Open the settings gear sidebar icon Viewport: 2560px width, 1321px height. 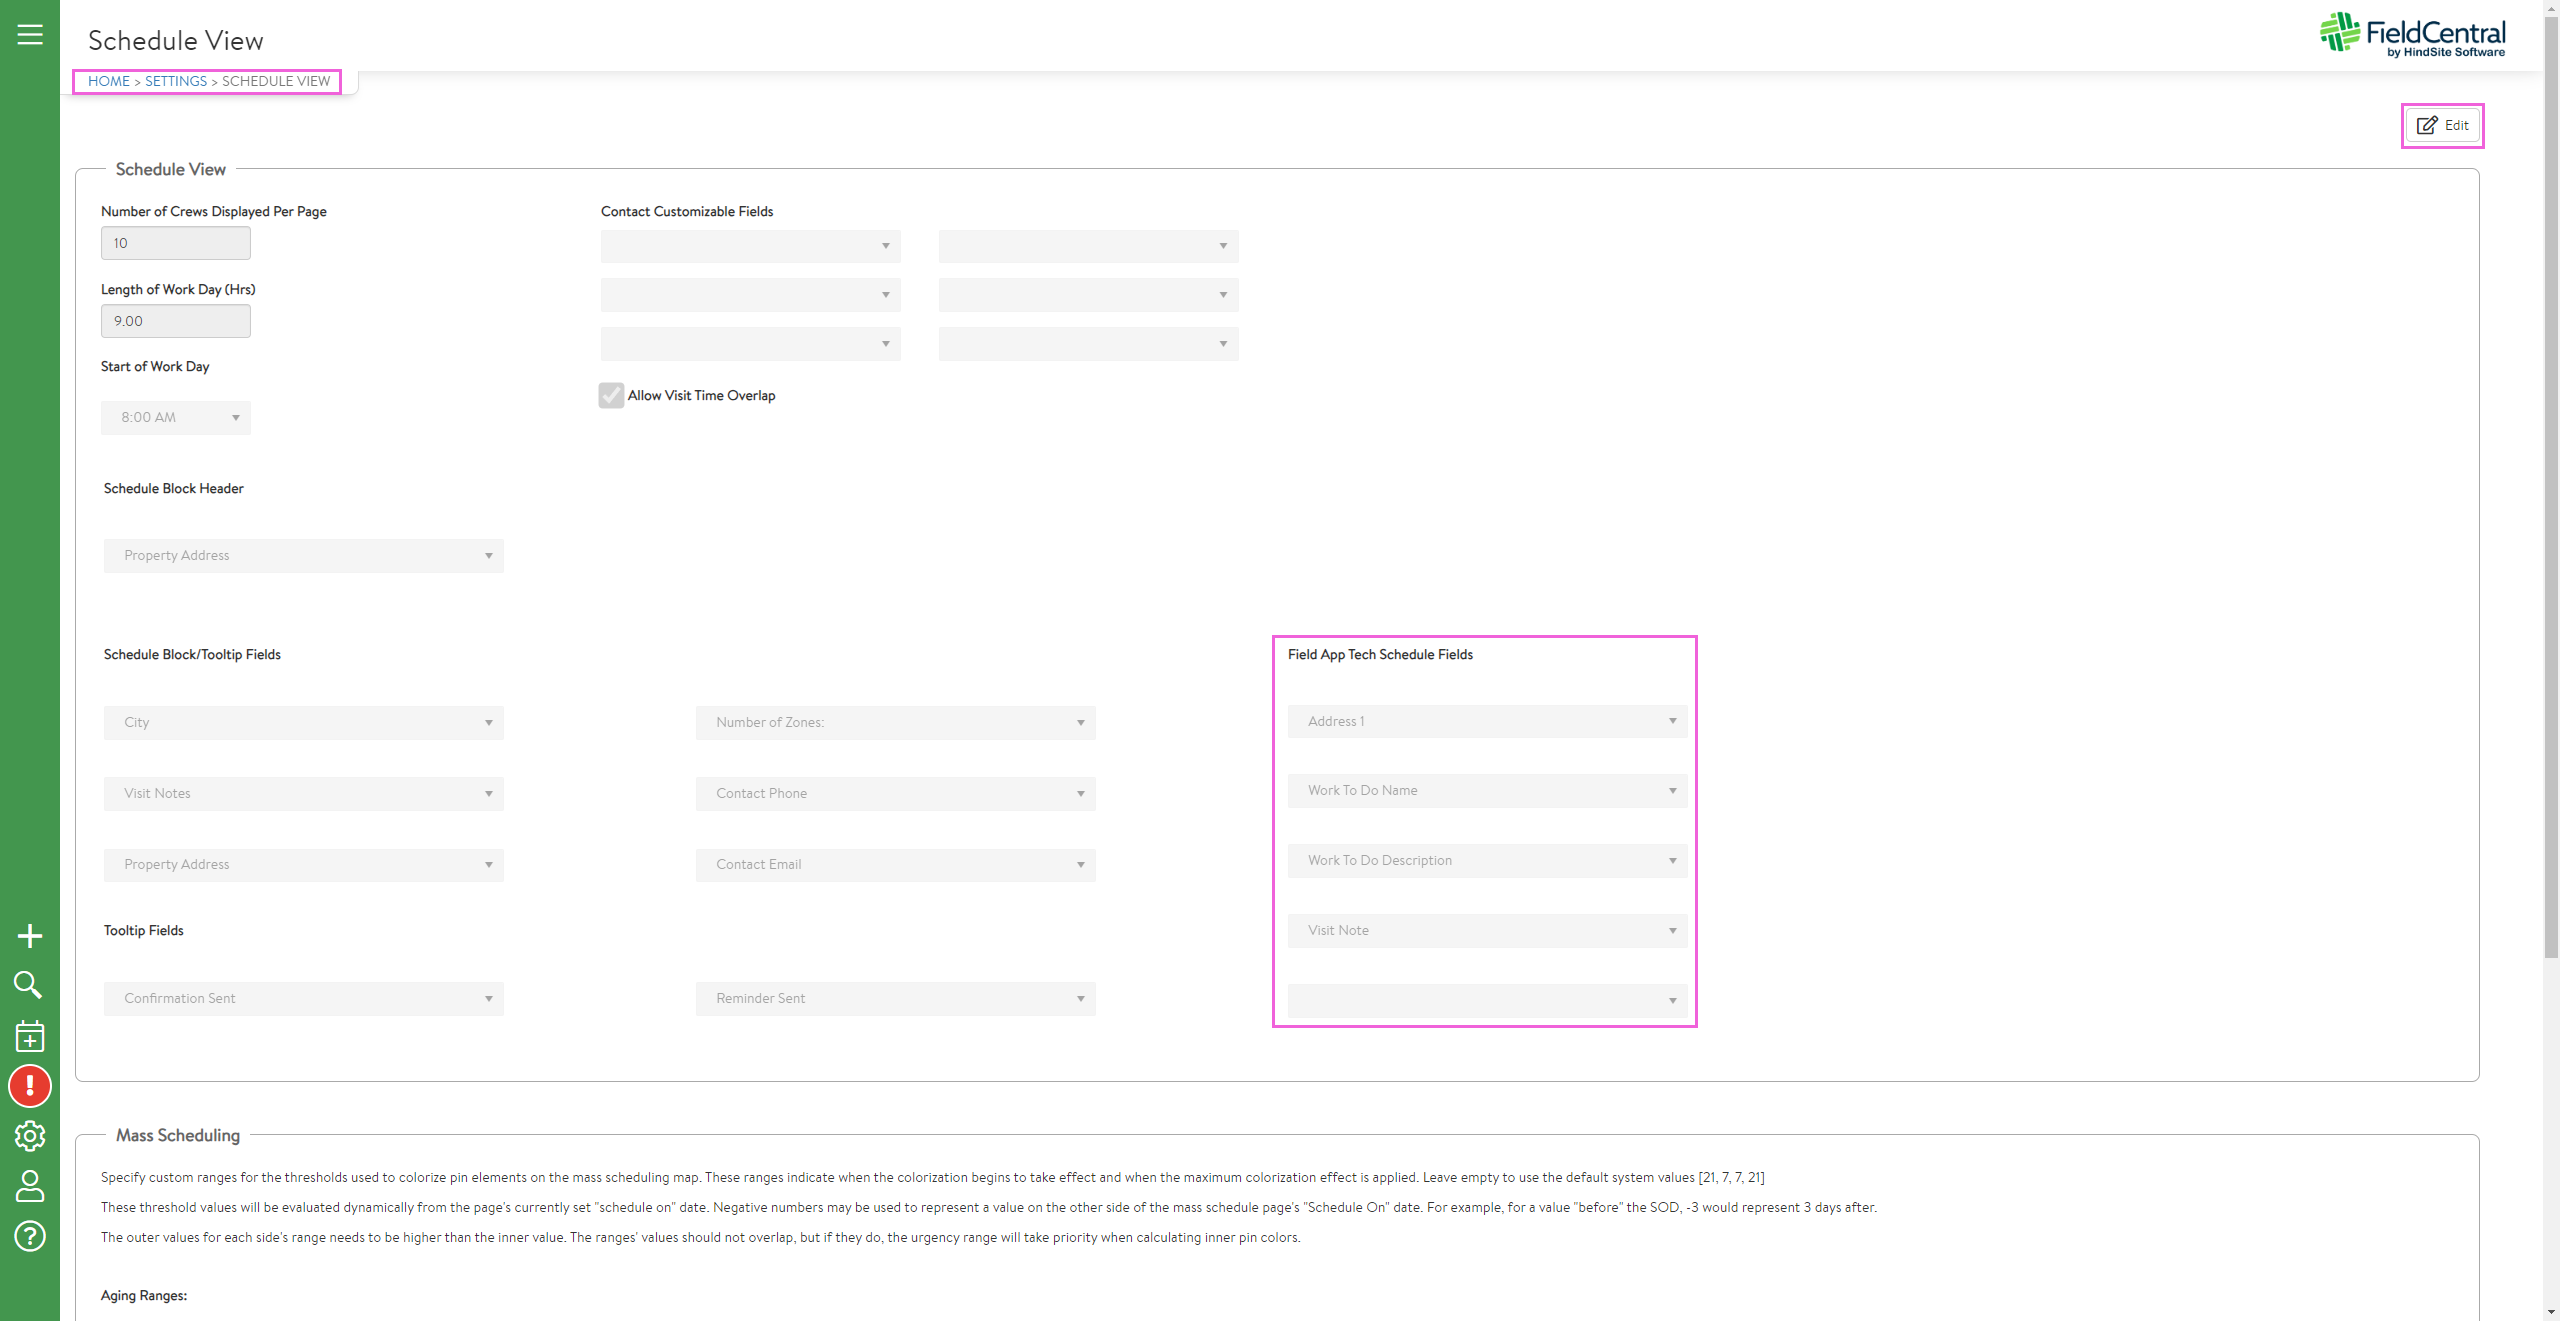pos(30,1136)
